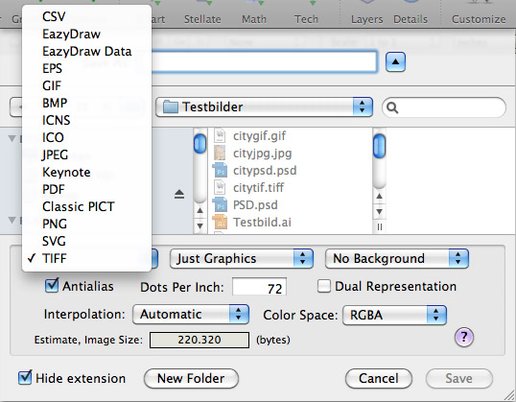This screenshot has width=516, height=402.
Task: Open the RGBA Color Space dropdown
Action: (394, 315)
